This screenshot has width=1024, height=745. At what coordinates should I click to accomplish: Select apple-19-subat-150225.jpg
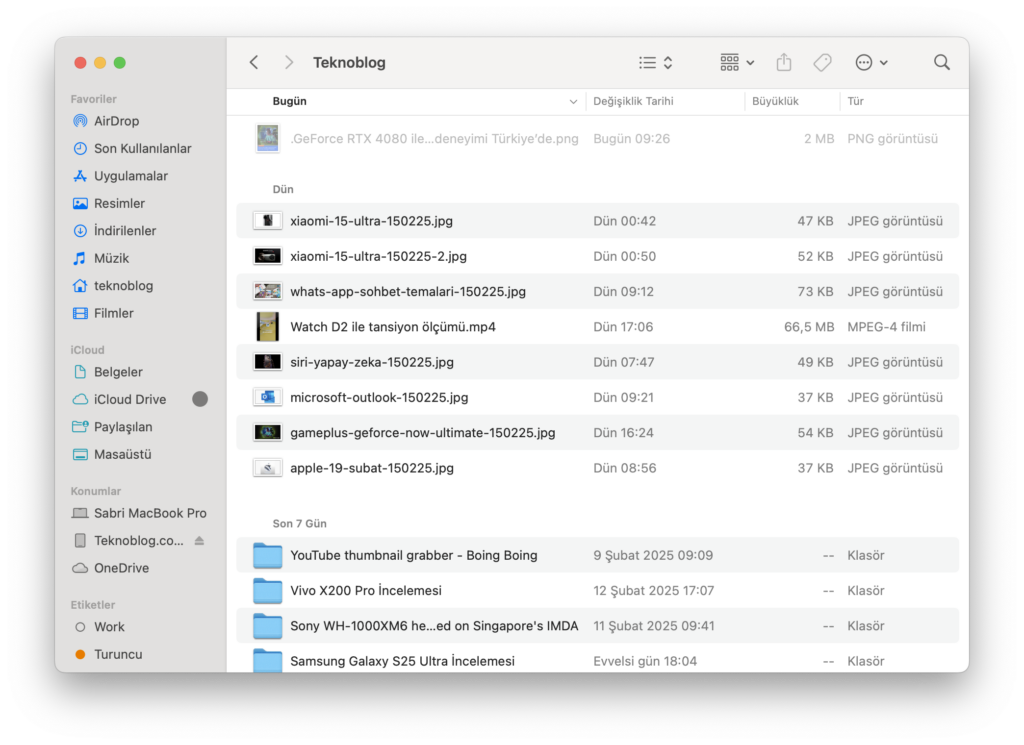pyautogui.click(x=598, y=468)
